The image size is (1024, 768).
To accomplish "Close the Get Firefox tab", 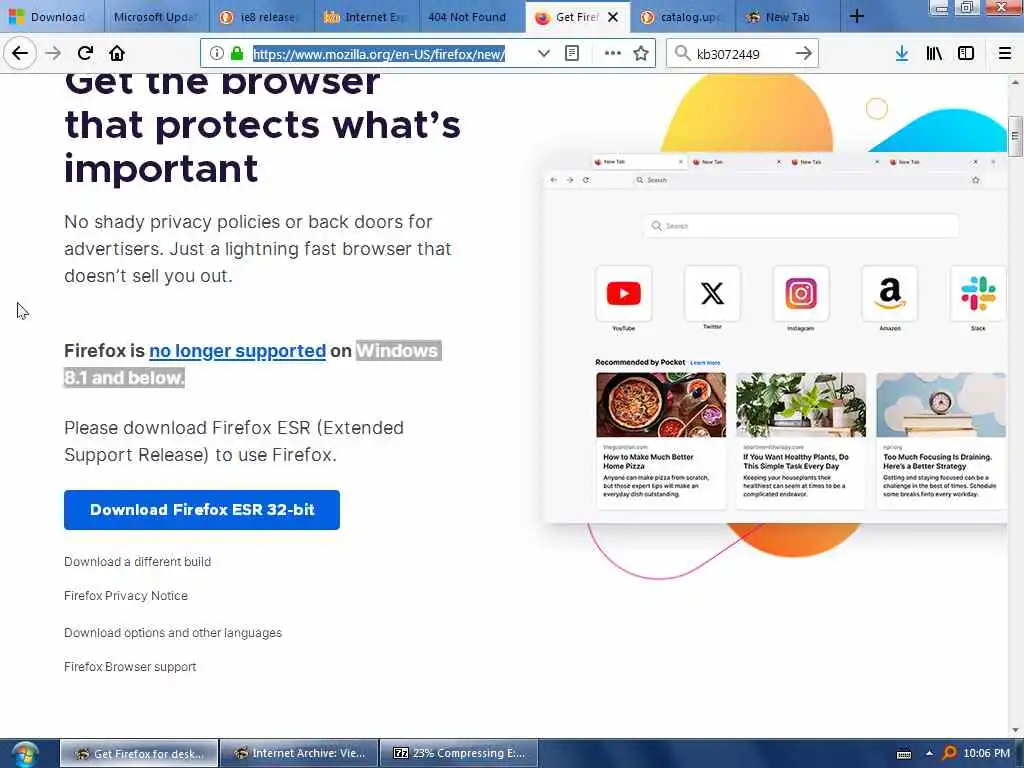I will pos(613,17).
